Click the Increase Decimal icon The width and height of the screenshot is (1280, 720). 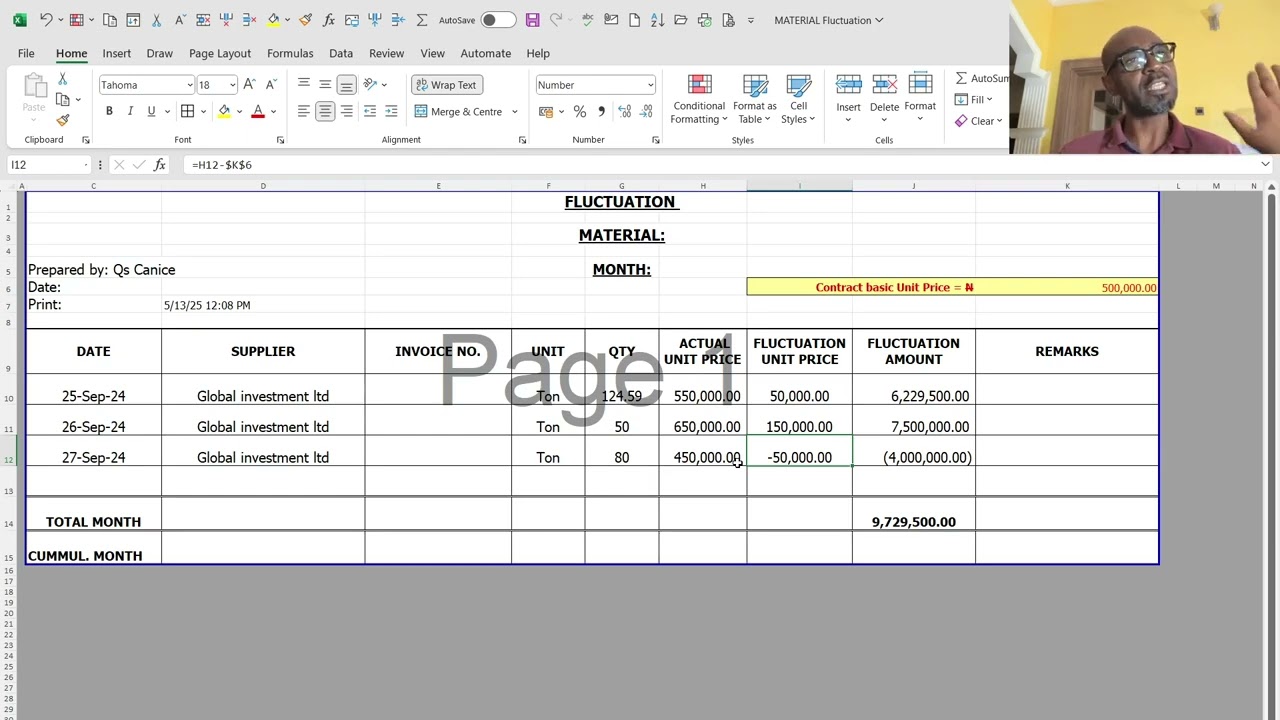(625, 111)
